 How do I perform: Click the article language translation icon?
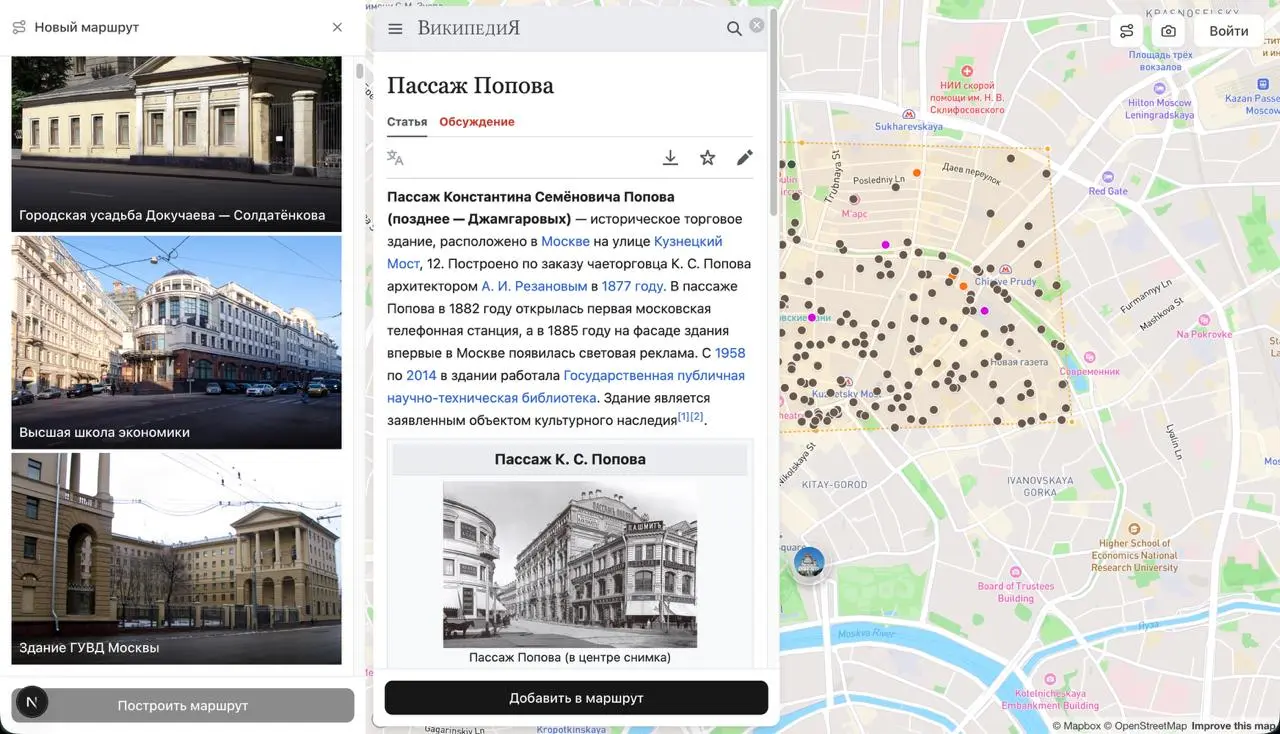pyautogui.click(x=395, y=157)
